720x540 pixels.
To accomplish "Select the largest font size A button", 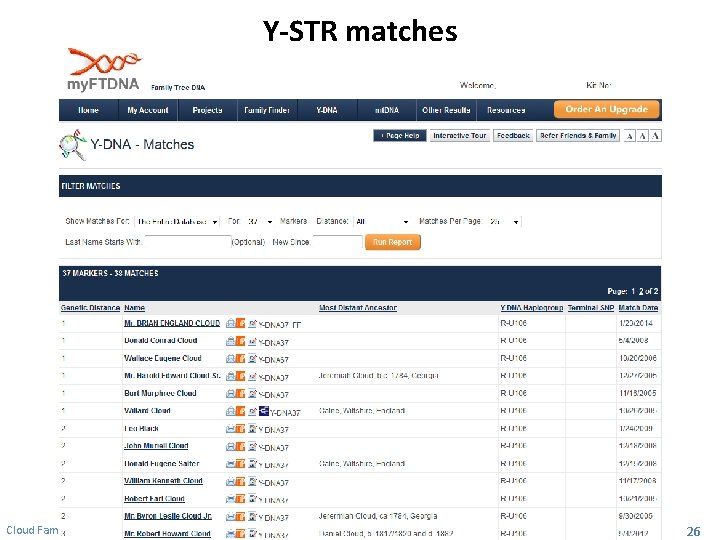I will coord(655,136).
